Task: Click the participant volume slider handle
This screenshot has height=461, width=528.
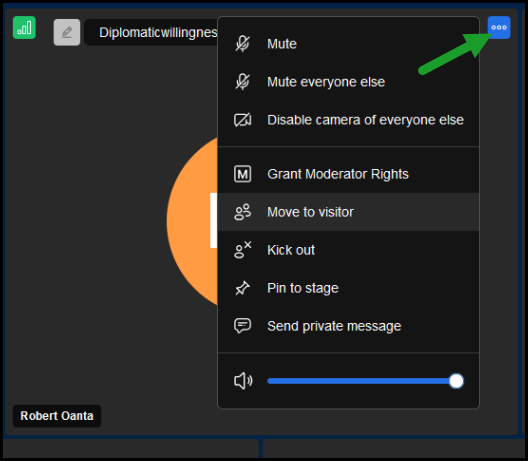Action: (x=456, y=381)
